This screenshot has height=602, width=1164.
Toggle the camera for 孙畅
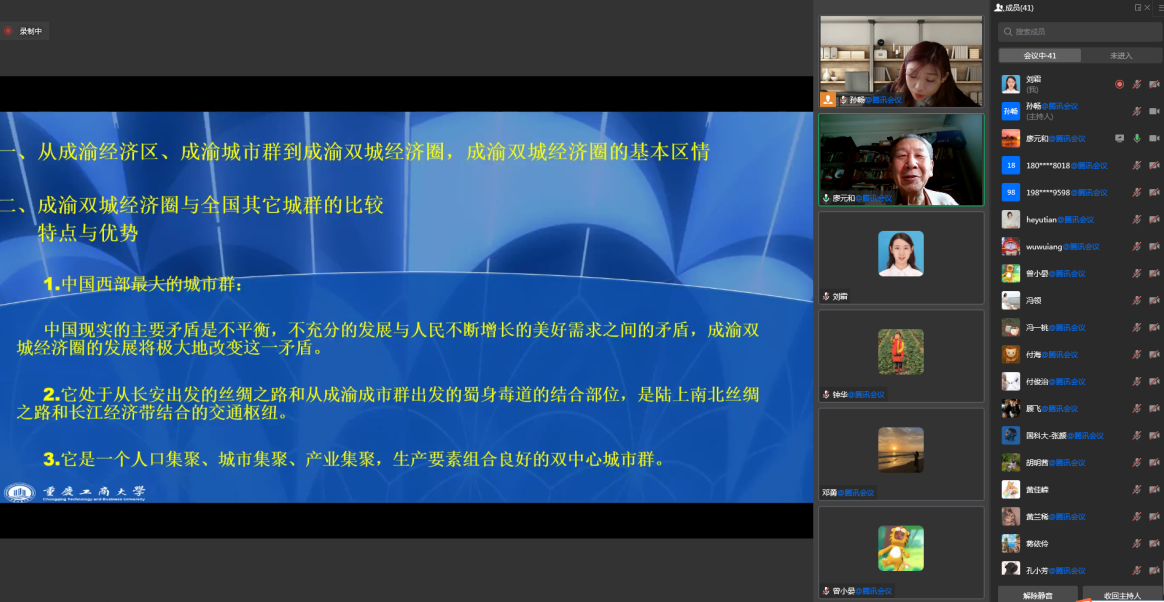click(x=1154, y=111)
